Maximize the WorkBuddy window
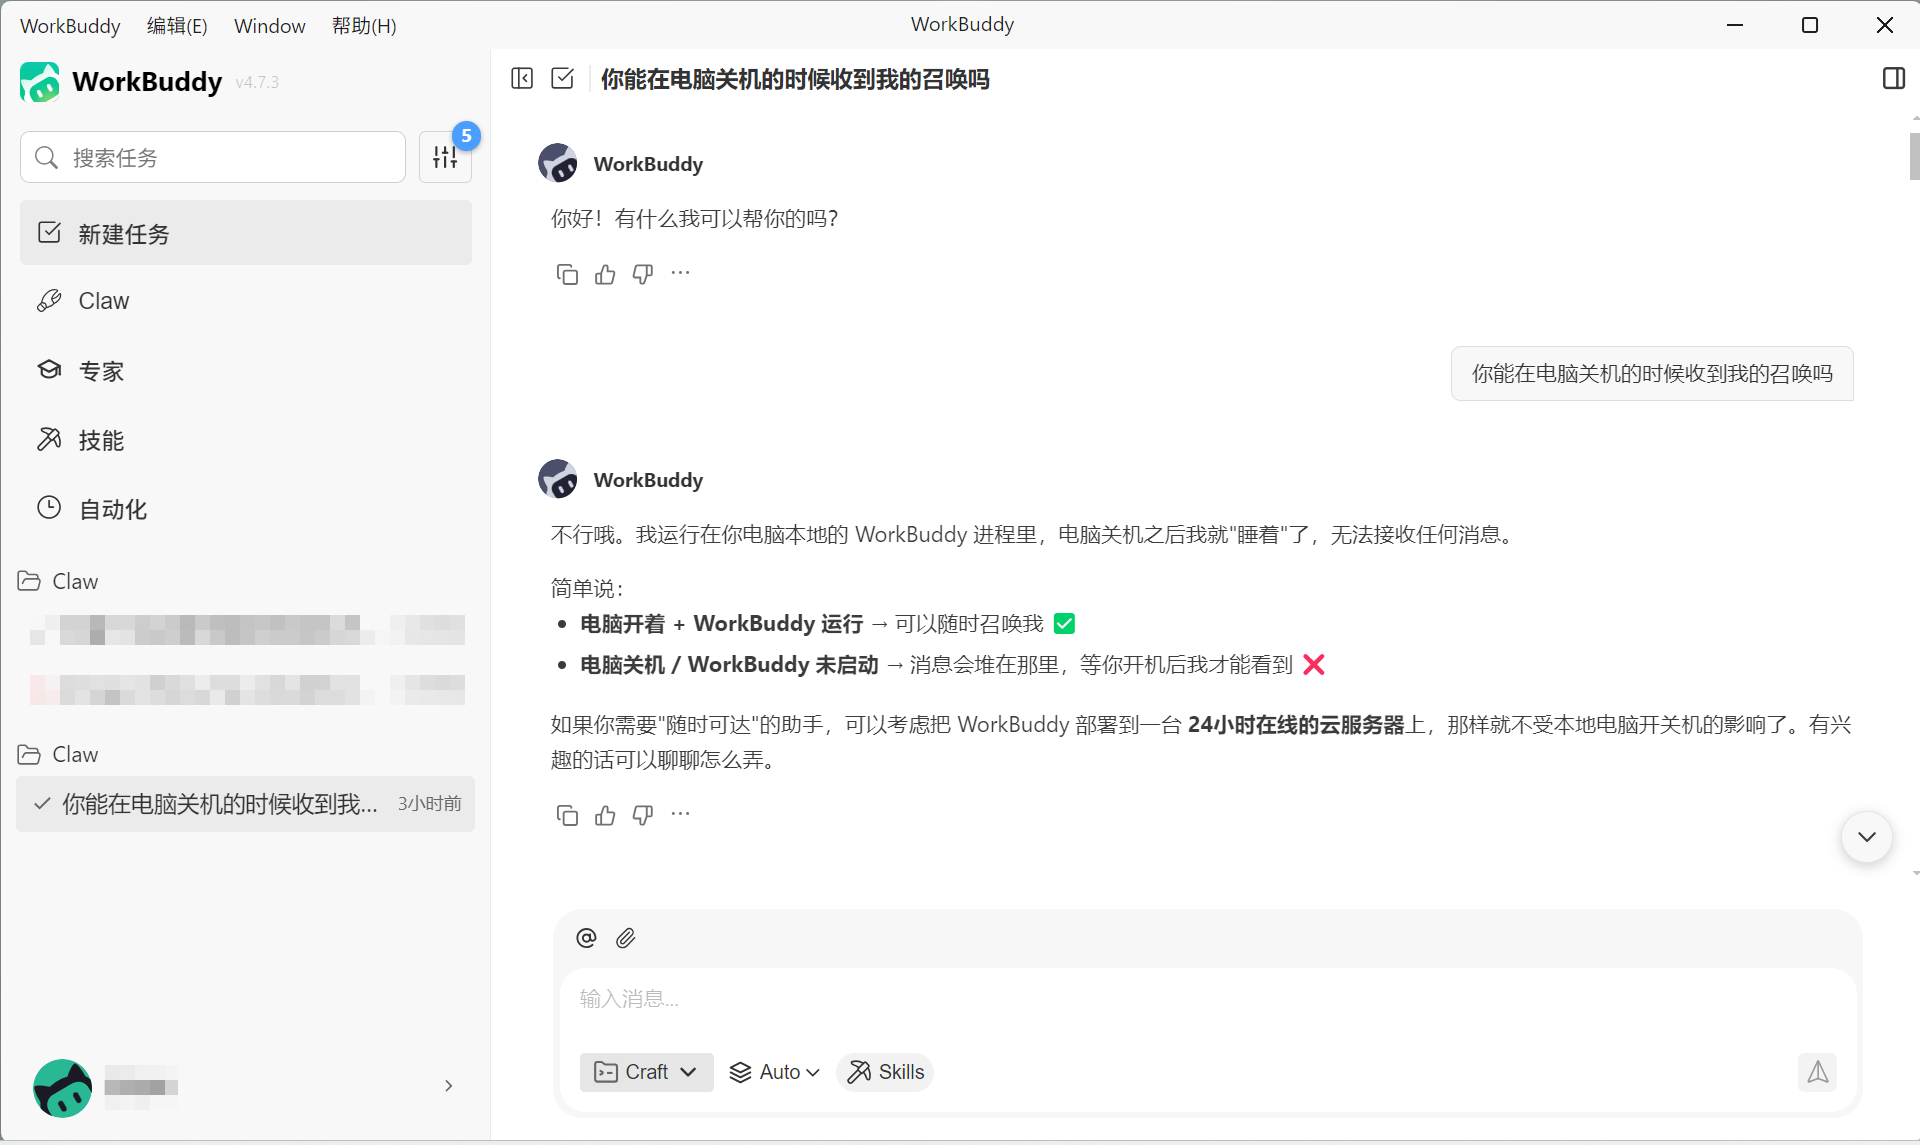The height and width of the screenshot is (1145, 1920). tap(1810, 25)
